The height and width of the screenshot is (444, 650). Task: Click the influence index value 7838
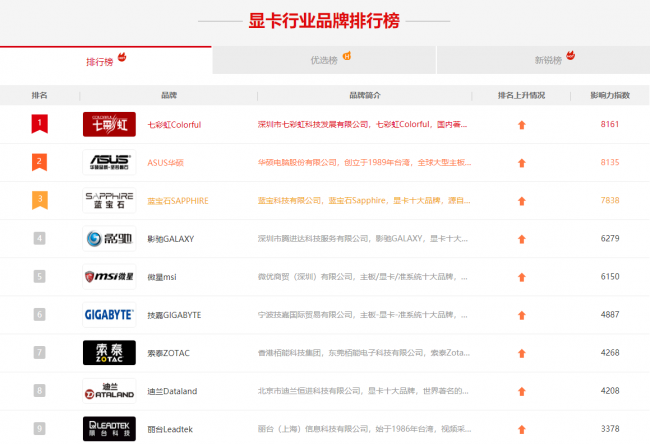point(610,201)
